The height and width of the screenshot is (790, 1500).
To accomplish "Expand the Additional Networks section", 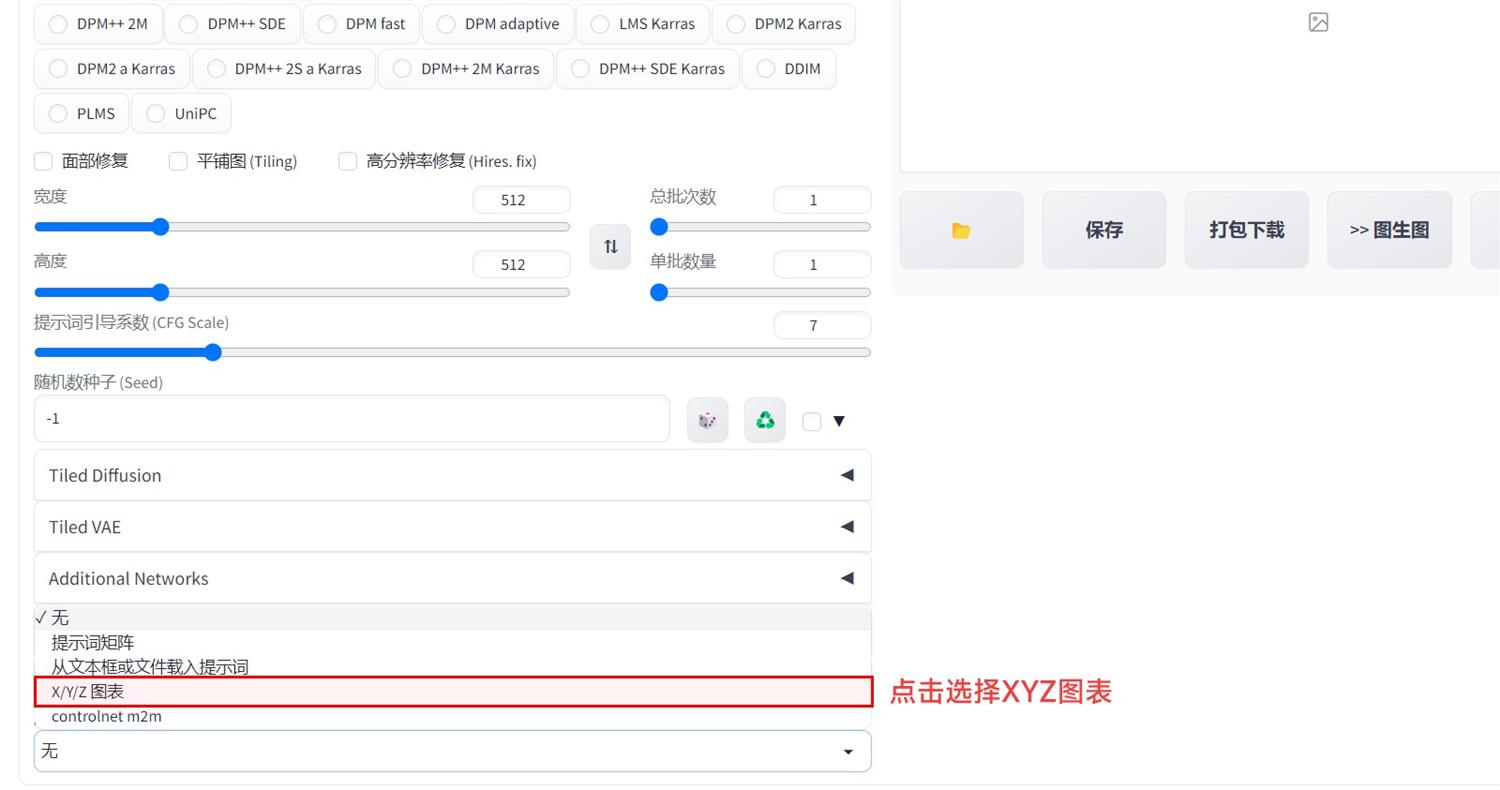I will (x=452, y=578).
